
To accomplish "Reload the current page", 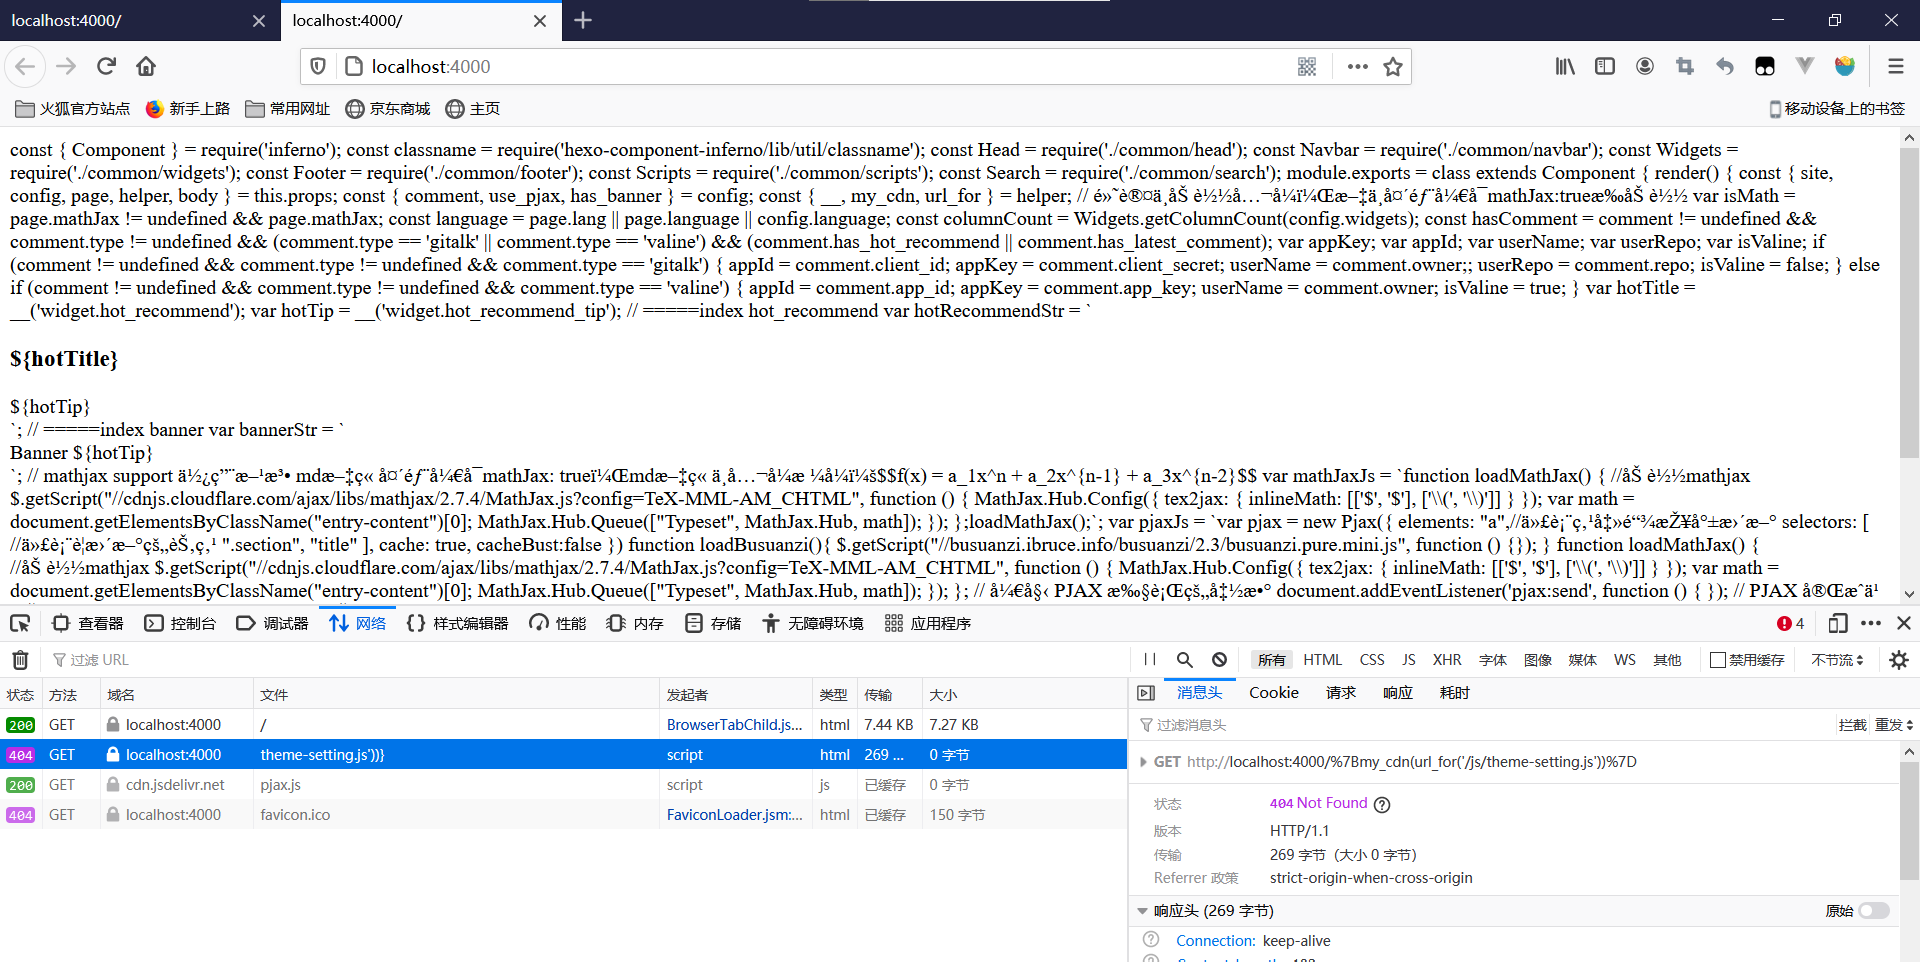I will 106,67.
